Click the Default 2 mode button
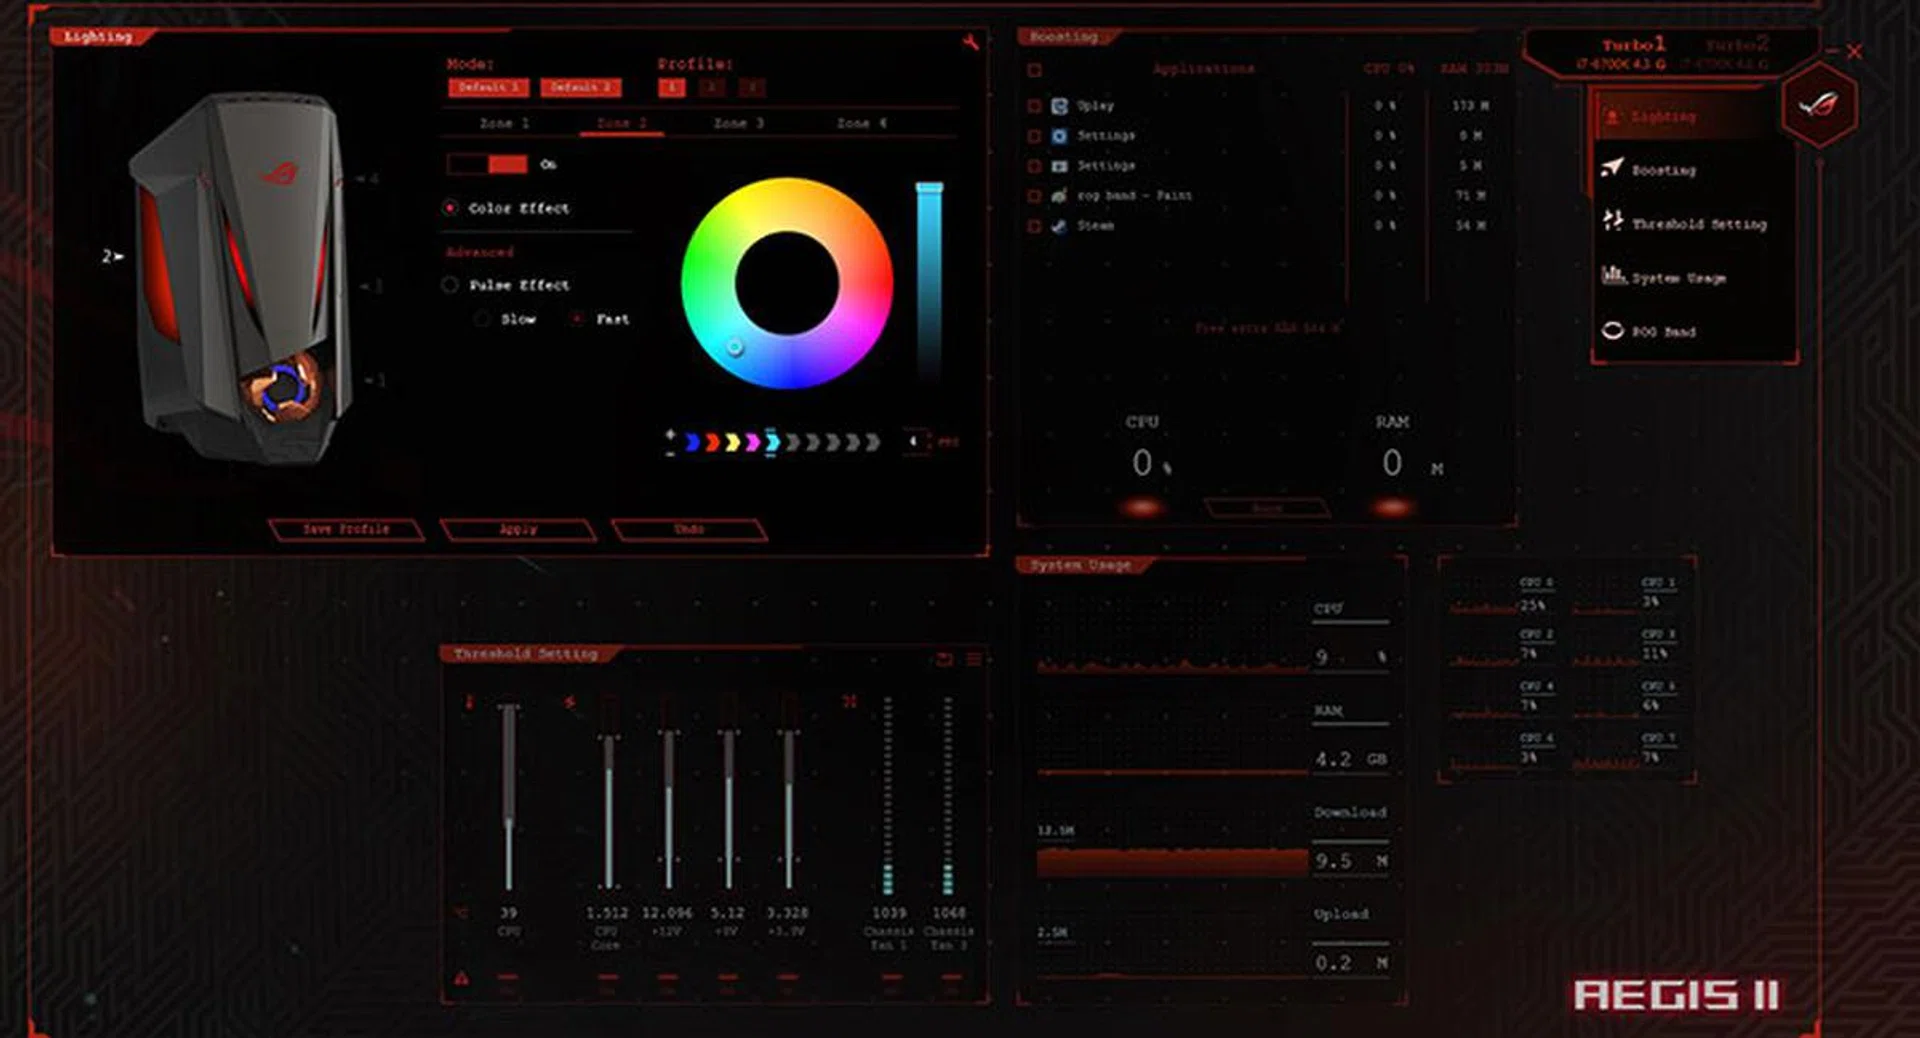This screenshot has height=1038, width=1920. tap(580, 88)
